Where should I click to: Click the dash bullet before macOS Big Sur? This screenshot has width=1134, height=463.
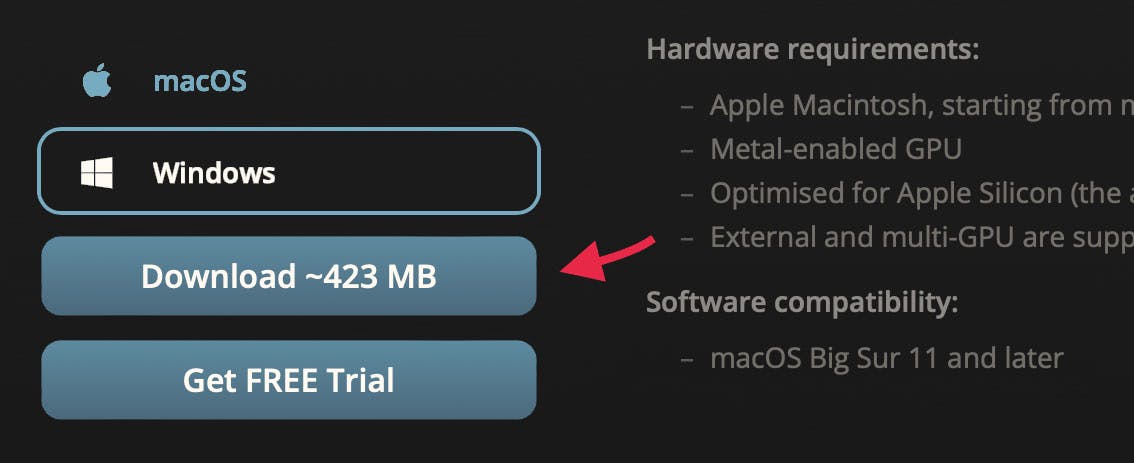[687, 359]
